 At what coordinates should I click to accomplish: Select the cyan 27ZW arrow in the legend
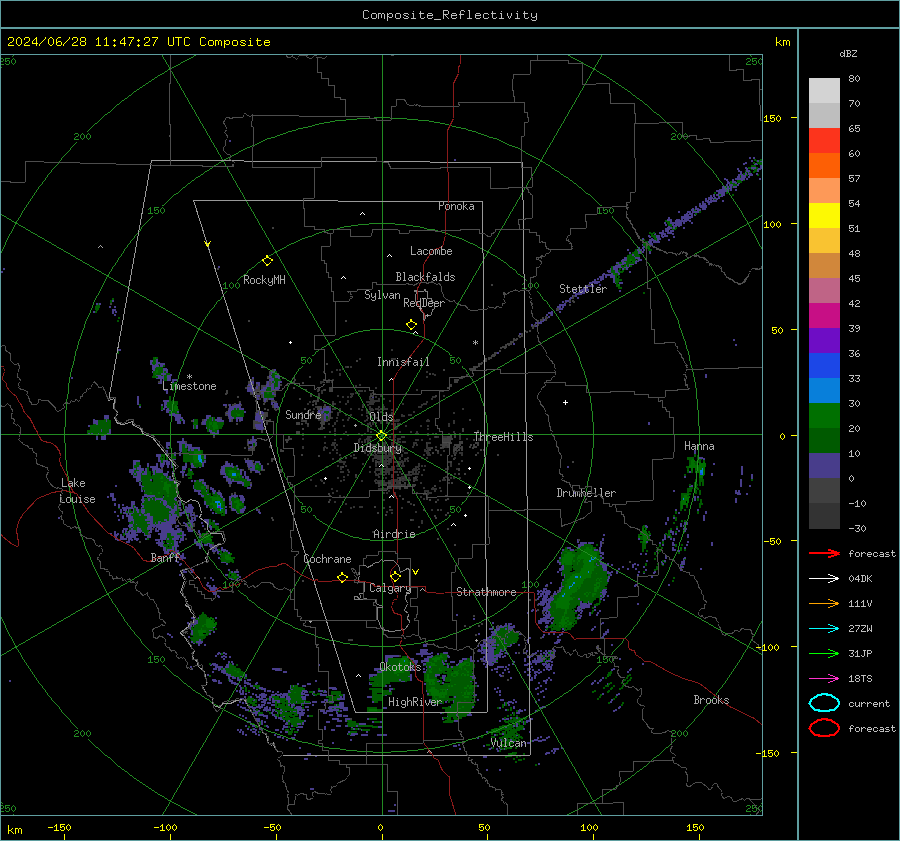(x=824, y=629)
